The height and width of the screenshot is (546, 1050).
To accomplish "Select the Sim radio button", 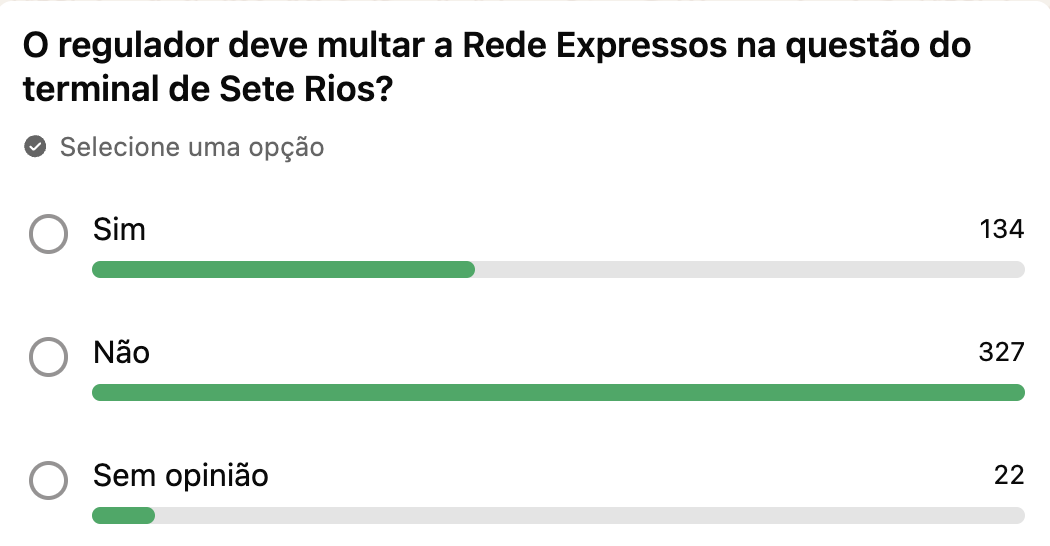I will point(48,235).
